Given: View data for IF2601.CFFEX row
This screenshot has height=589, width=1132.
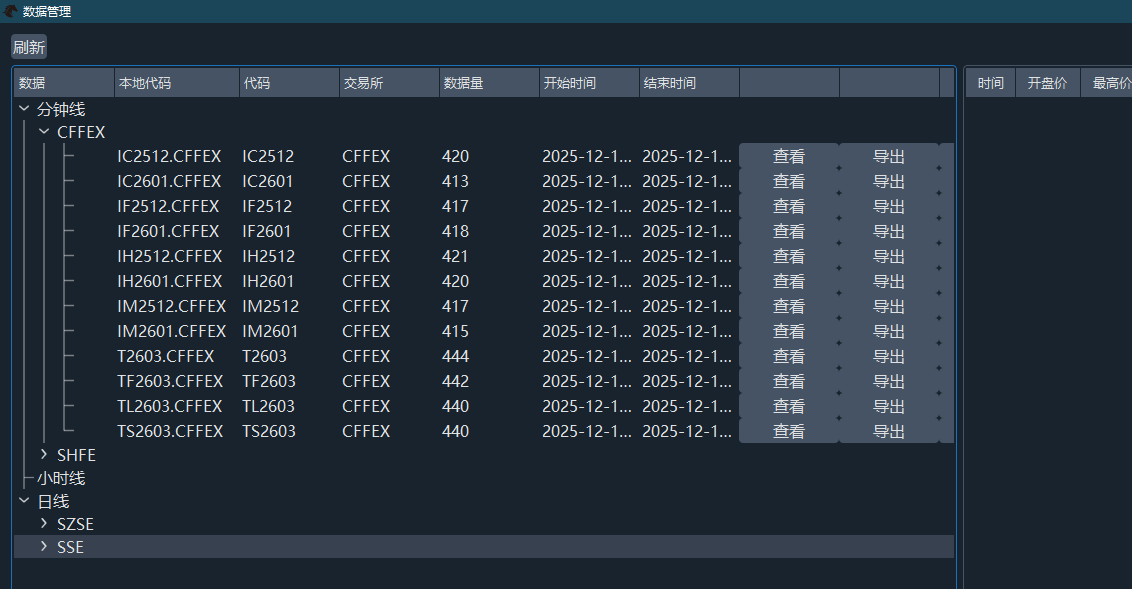Looking at the screenshot, I should click(x=788, y=231).
